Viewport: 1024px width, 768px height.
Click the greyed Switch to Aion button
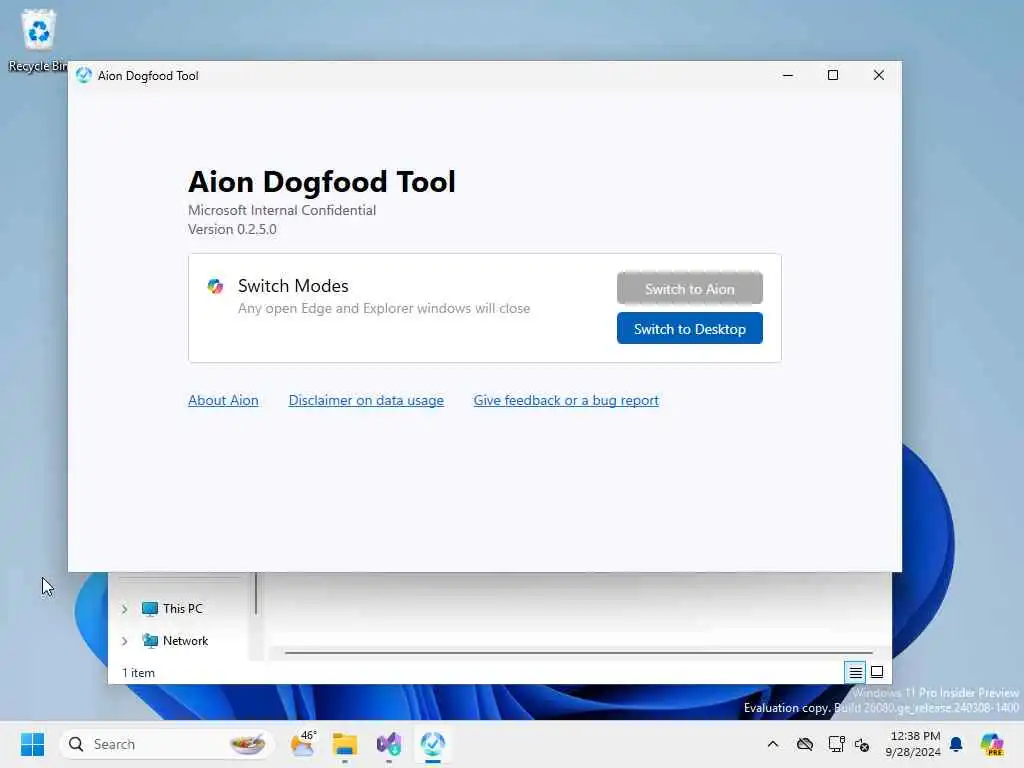(690, 289)
